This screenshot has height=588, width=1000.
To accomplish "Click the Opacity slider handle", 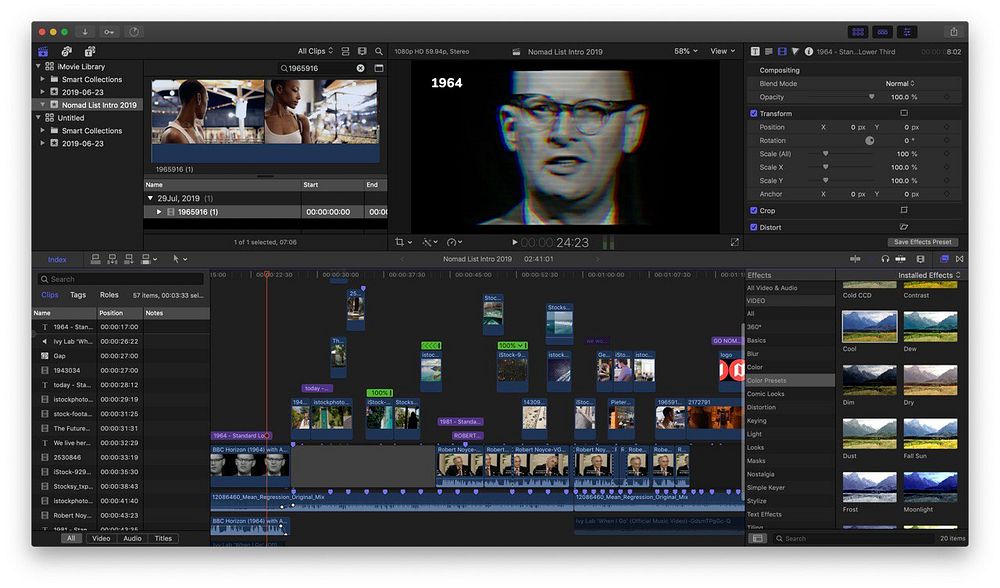I will (871, 97).
